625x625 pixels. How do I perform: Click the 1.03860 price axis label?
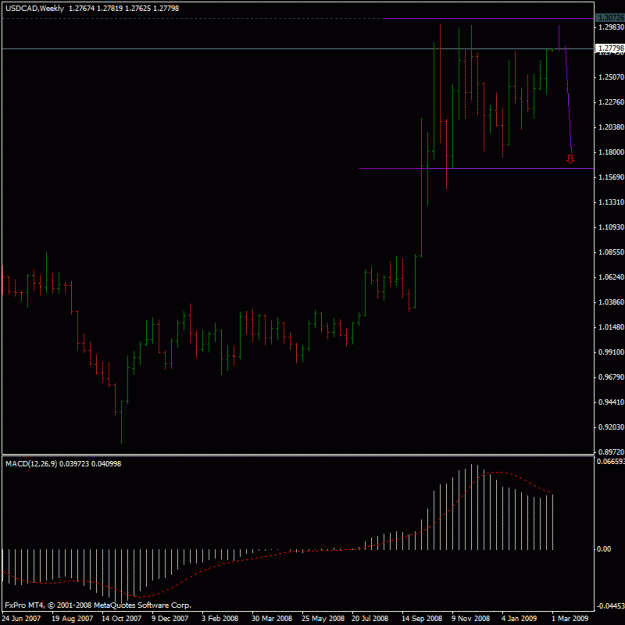611,302
